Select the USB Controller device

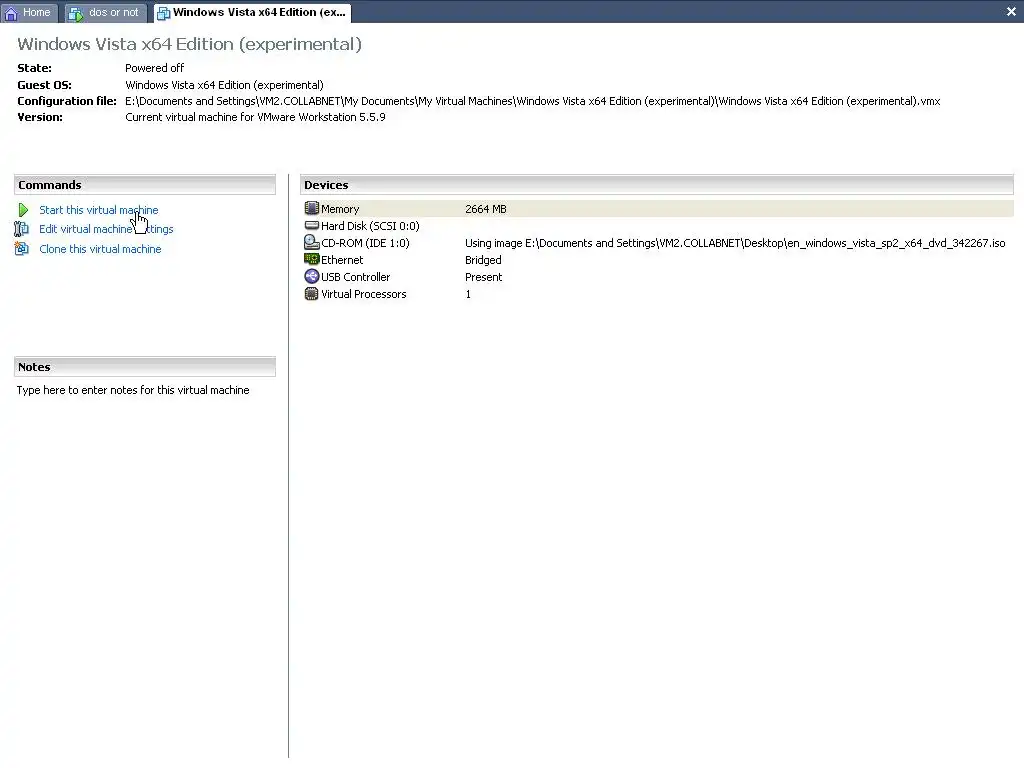coord(658,277)
